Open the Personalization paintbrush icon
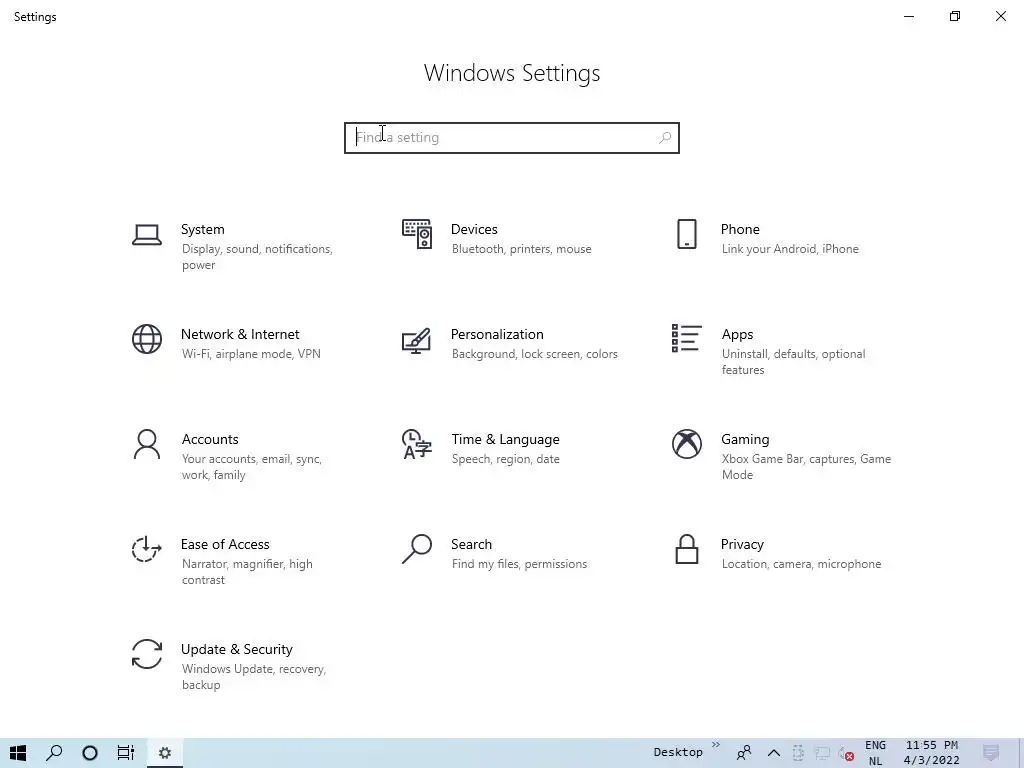1024x768 pixels. [x=417, y=340]
